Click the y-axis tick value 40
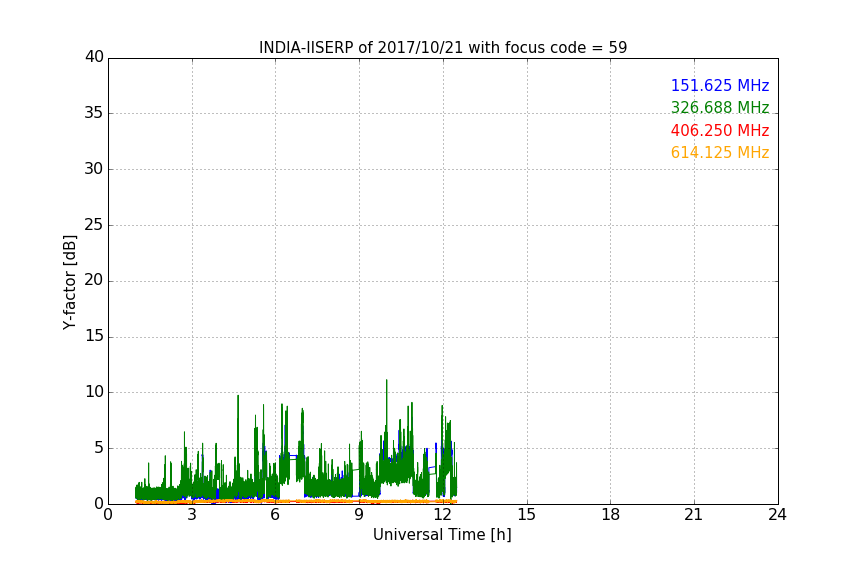Viewport: 864px width, 576px height. pyautogui.click(x=94, y=57)
